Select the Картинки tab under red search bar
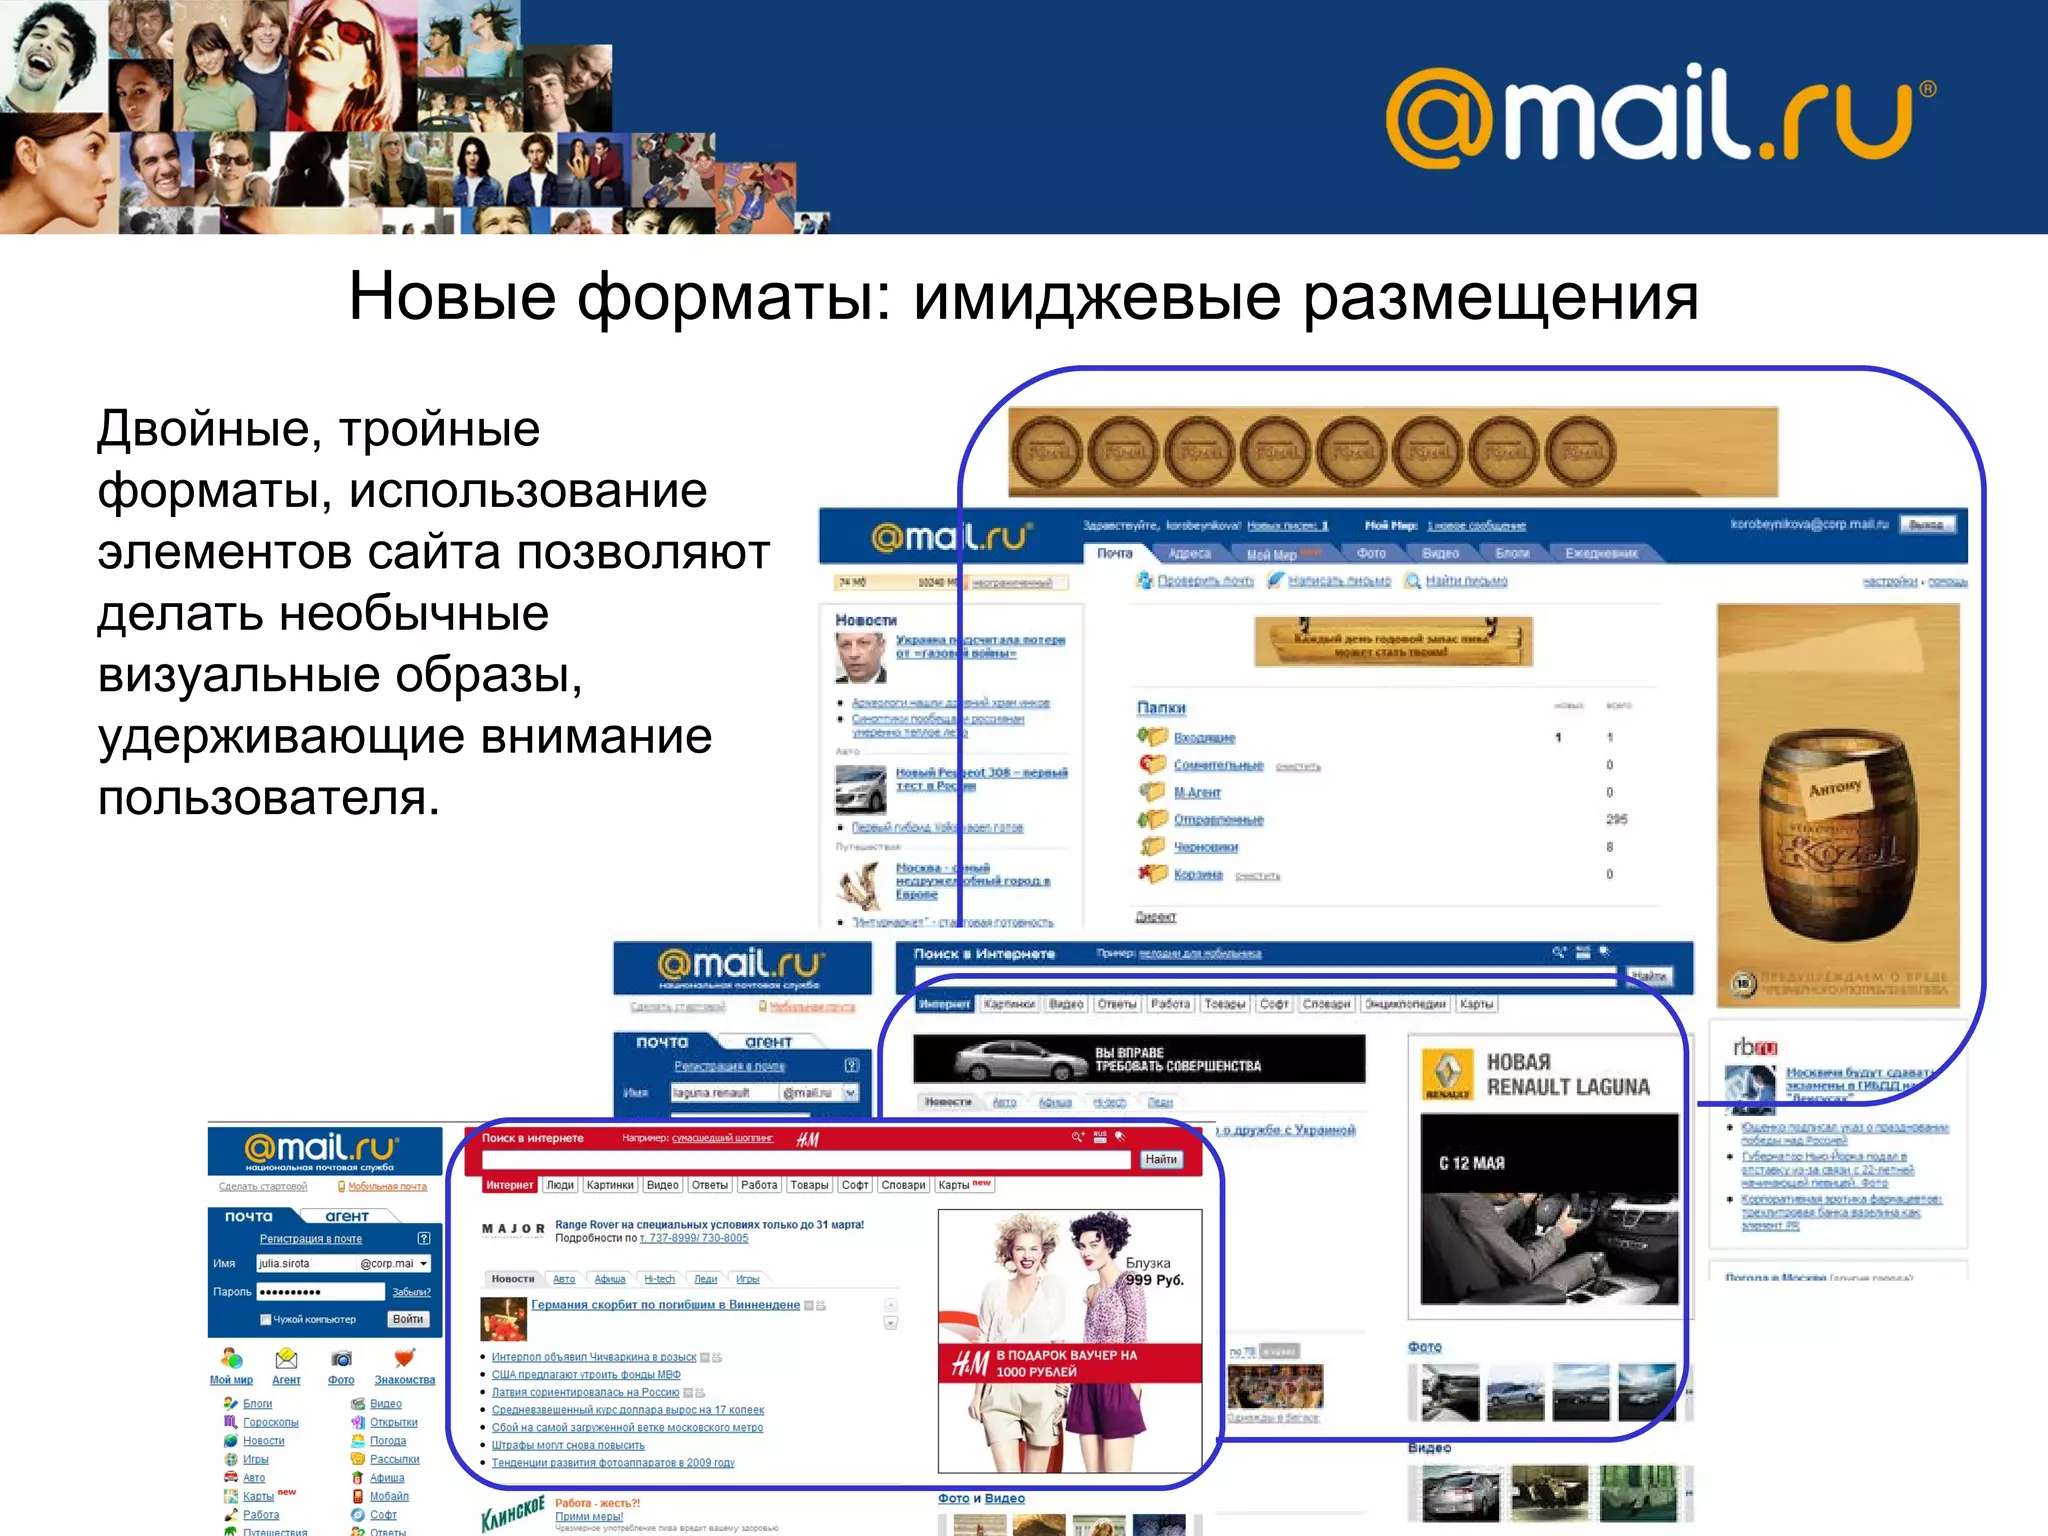This screenshot has width=2048, height=1536. click(610, 1185)
